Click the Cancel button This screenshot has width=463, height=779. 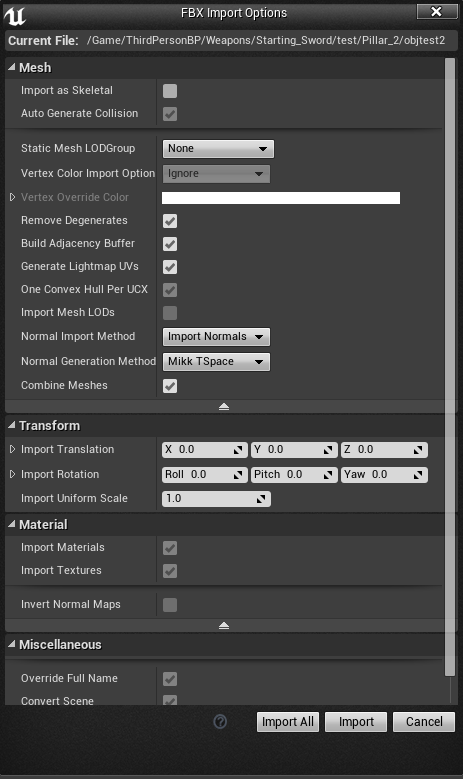(x=424, y=722)
